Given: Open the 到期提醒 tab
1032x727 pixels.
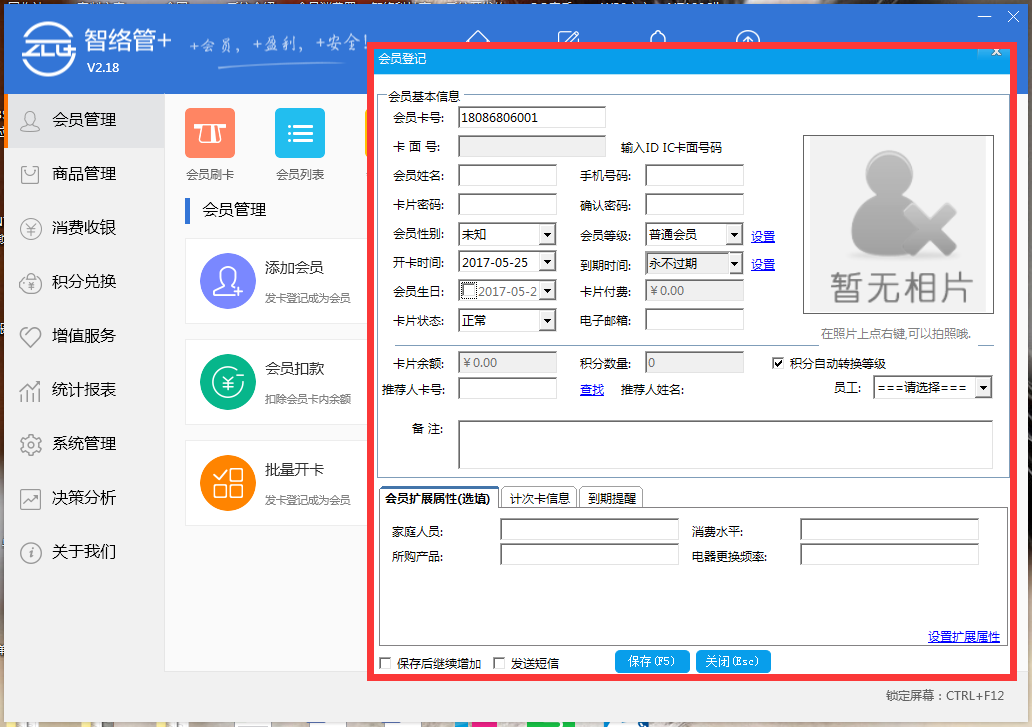Looking at the screenshot, I should (614, 495).
